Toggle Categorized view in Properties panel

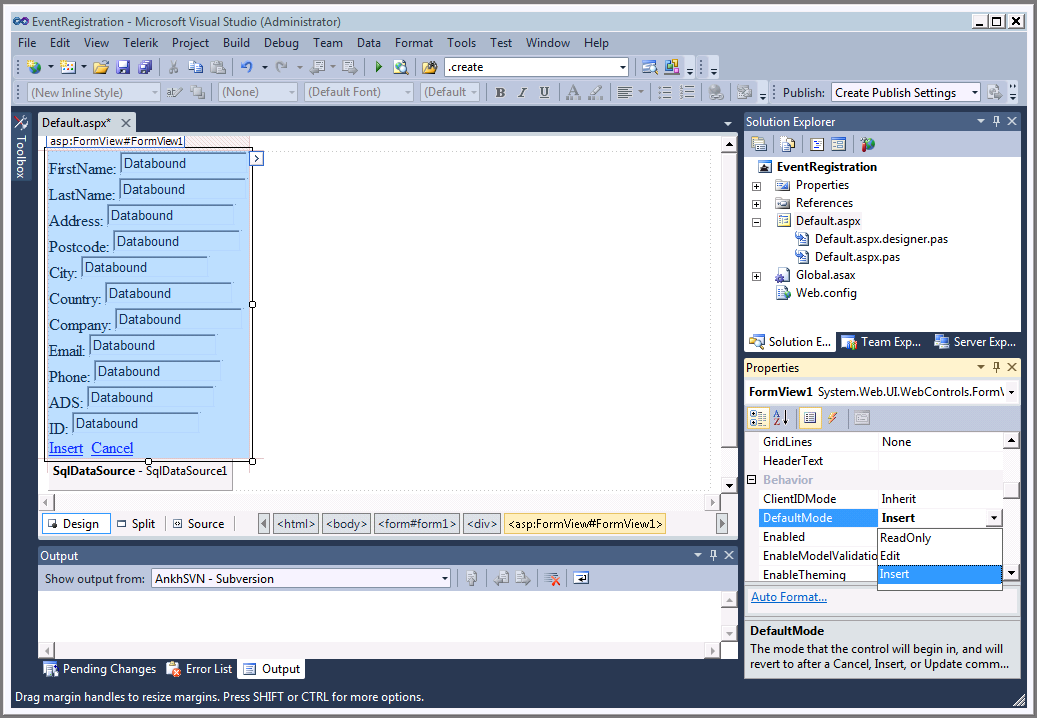(x=759, y=418)
